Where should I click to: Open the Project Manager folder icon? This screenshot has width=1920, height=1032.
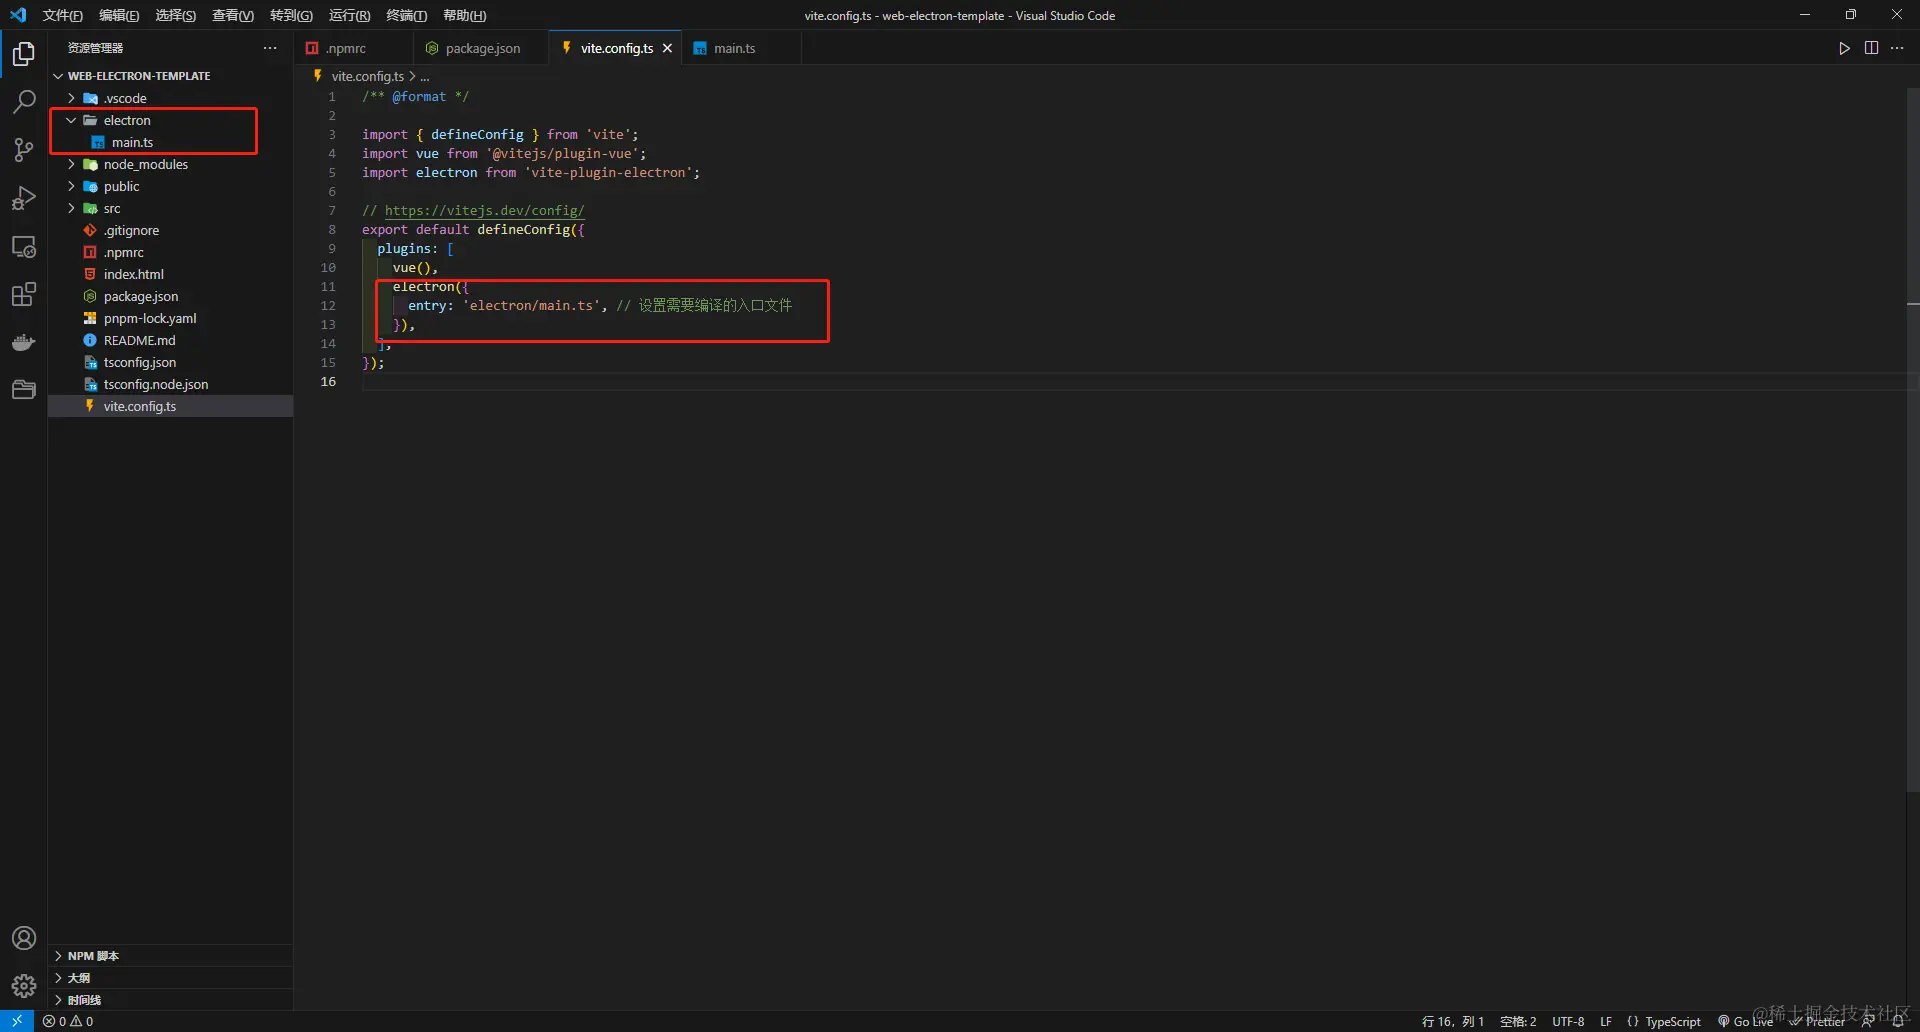click(x=24, y=390)
